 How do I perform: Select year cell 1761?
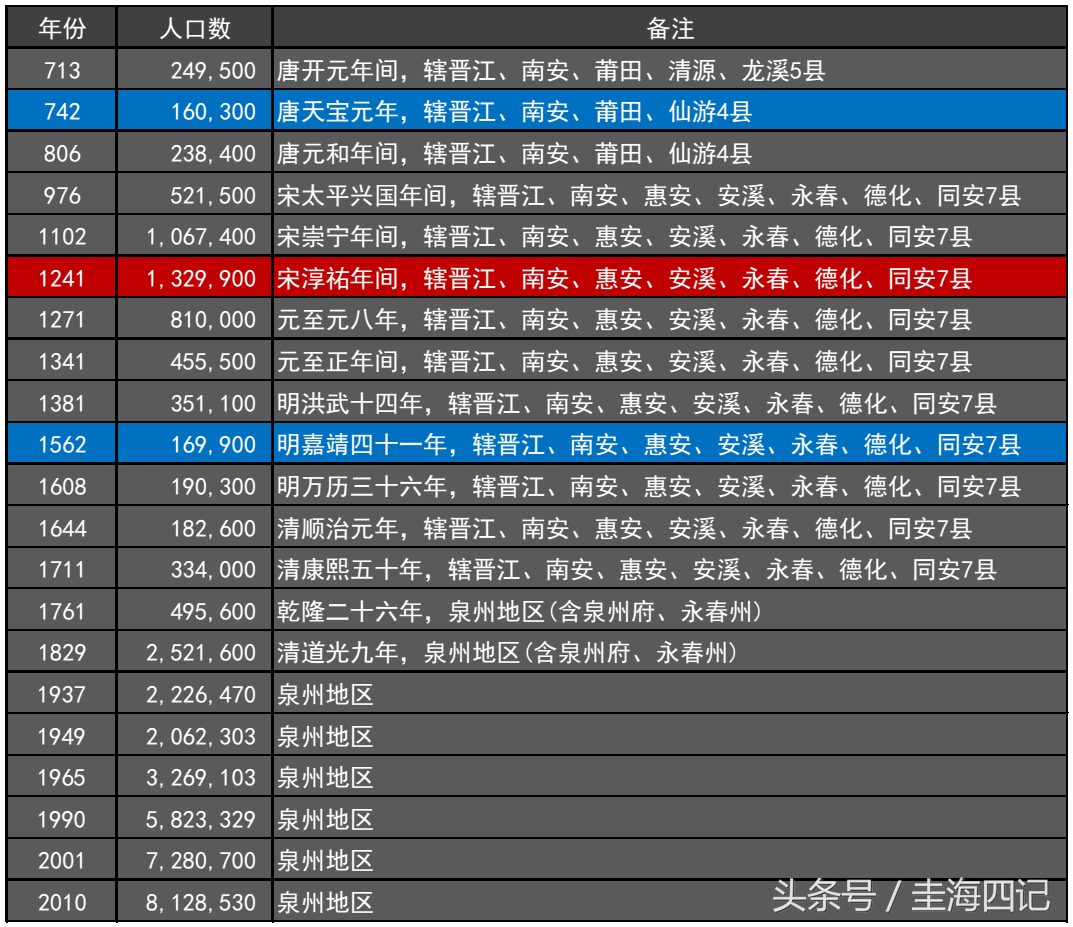62,611
